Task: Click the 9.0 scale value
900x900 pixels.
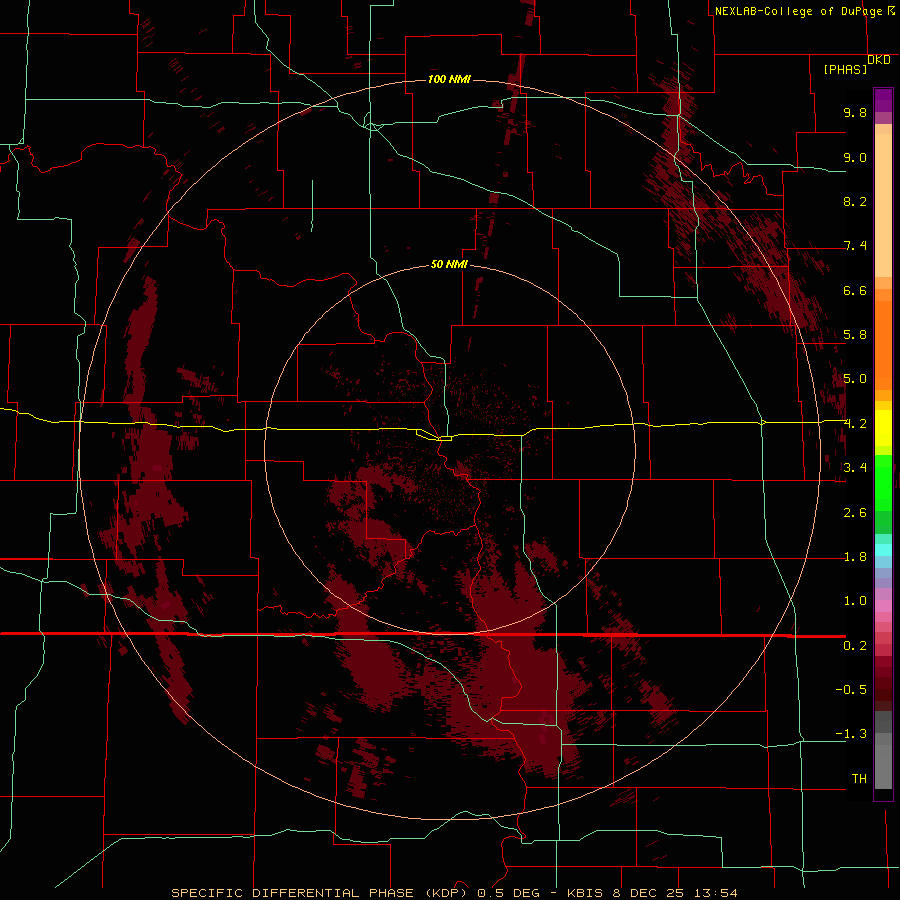Action: pos(855,157)
